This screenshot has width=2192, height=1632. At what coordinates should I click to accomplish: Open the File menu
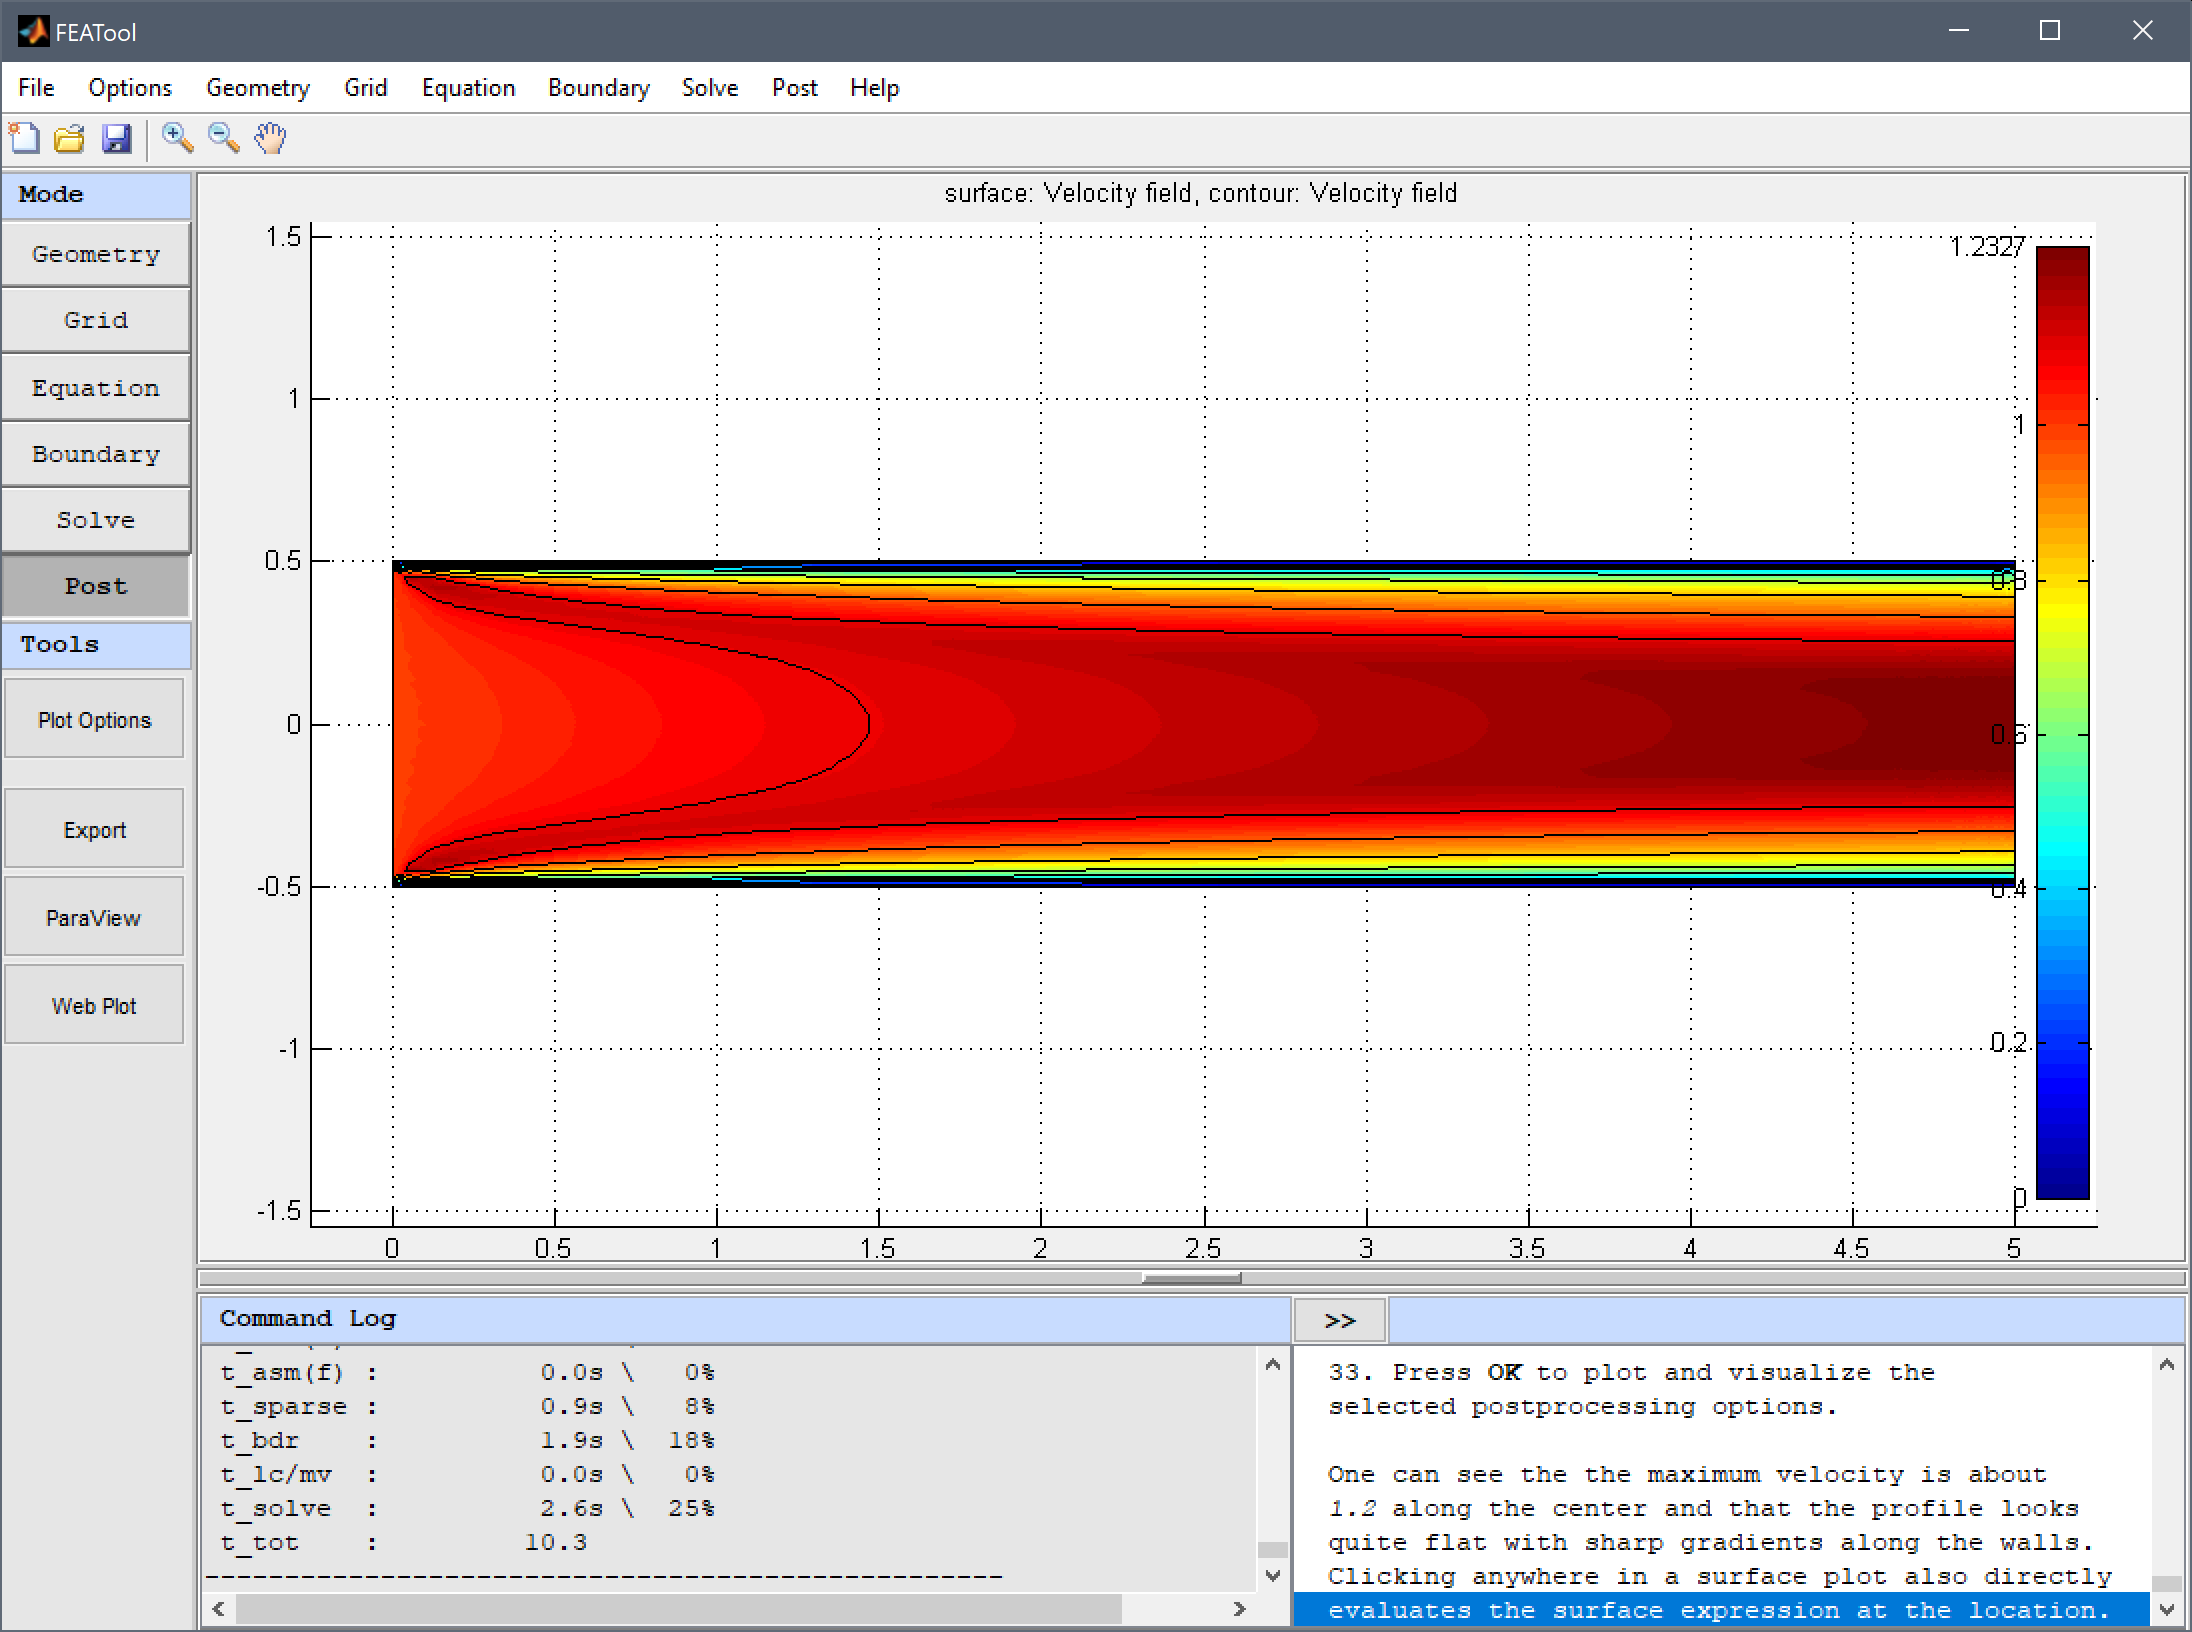pos(36,88)
